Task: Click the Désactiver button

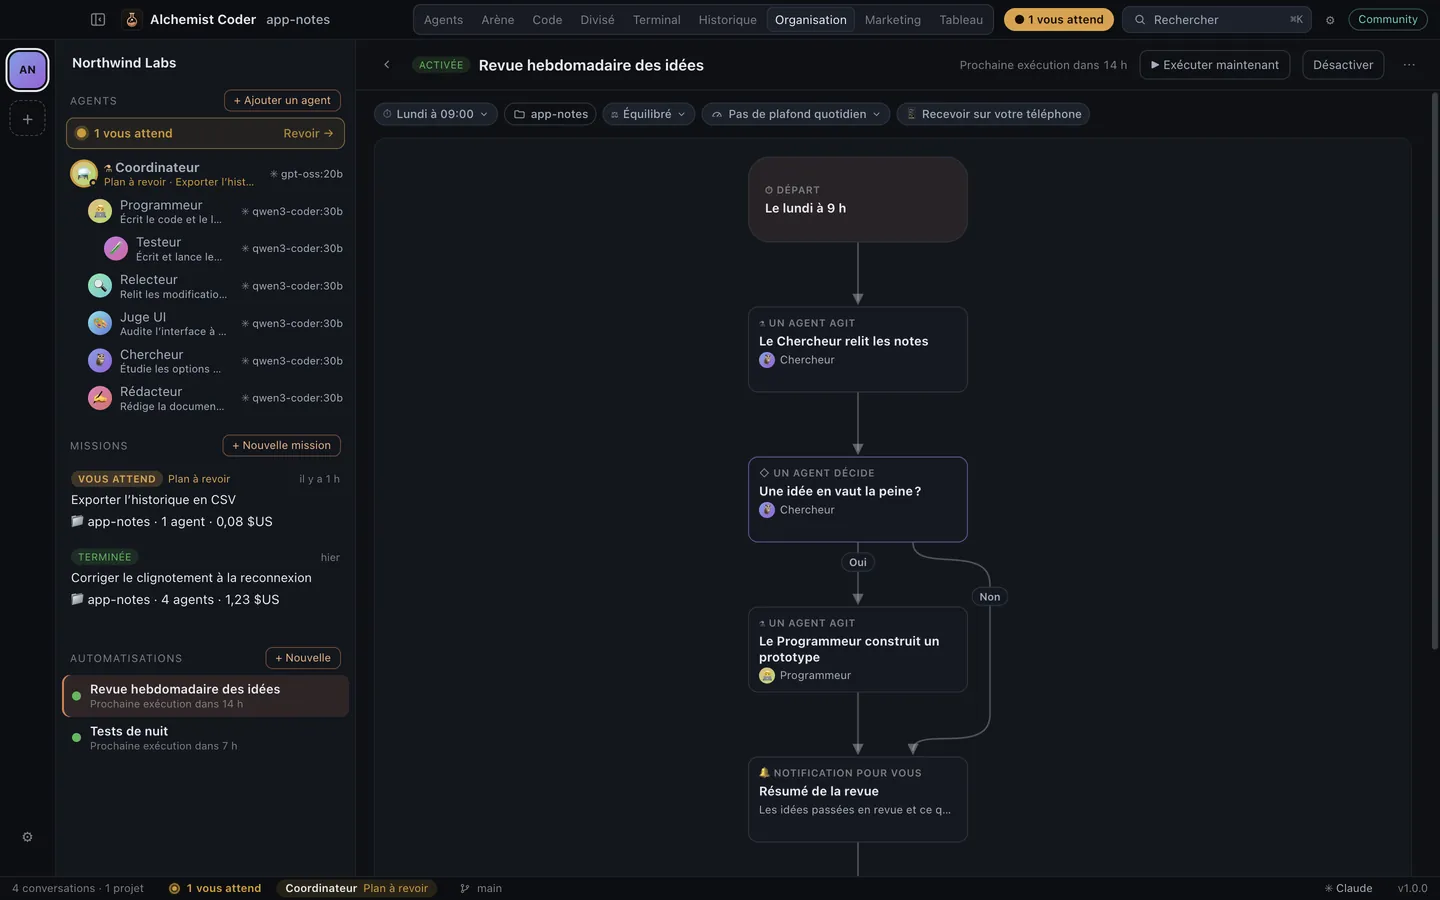Action: pos(1343,65)
